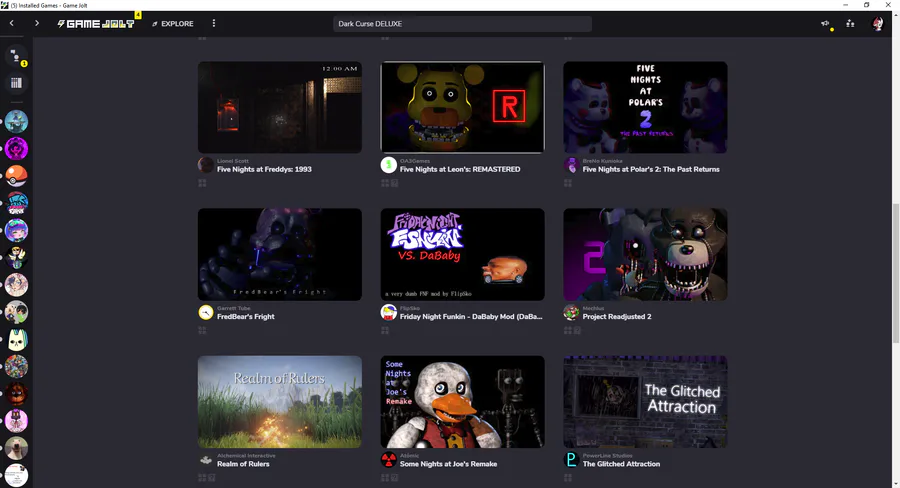Open the Project Readjusted 2 thumbnail
The width and height of the screenshot is (900, 488).
(x=645, y=254)
